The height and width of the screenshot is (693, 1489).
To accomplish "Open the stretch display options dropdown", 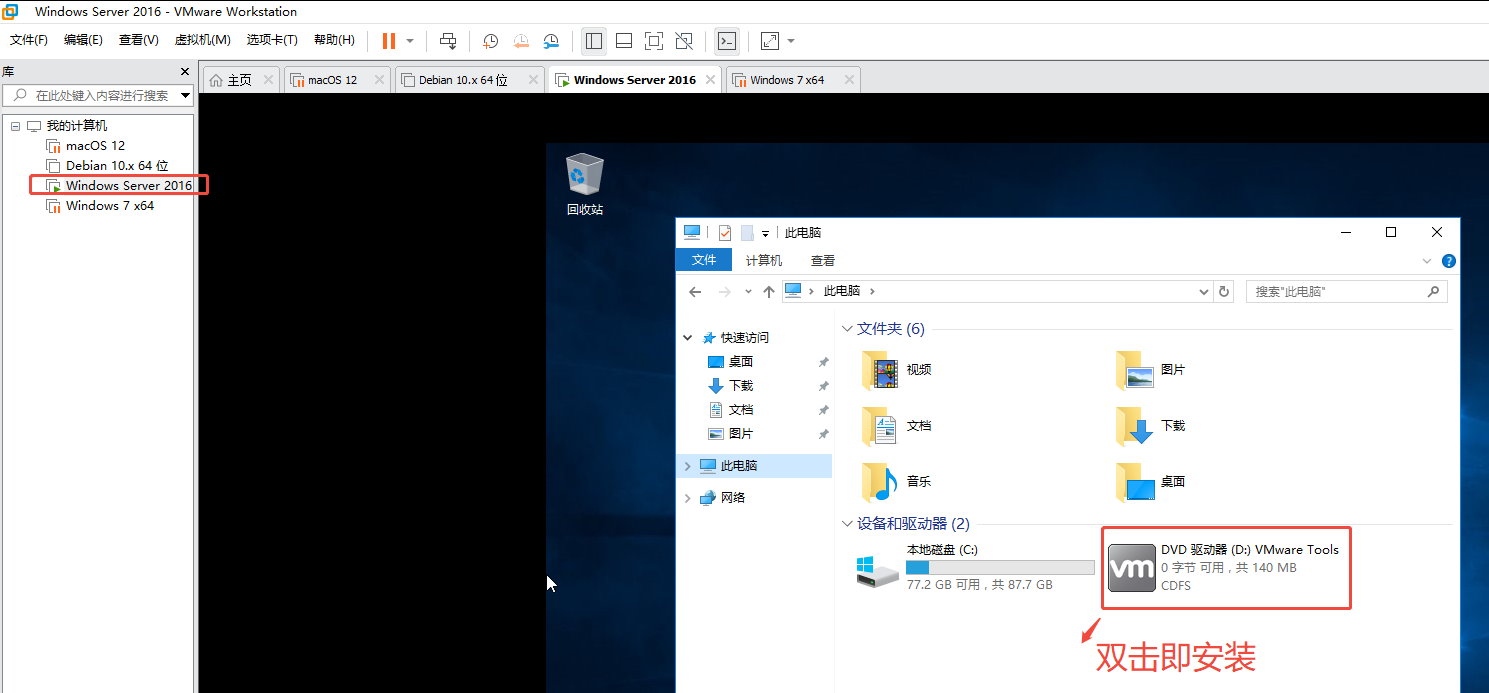I will 791,41.
